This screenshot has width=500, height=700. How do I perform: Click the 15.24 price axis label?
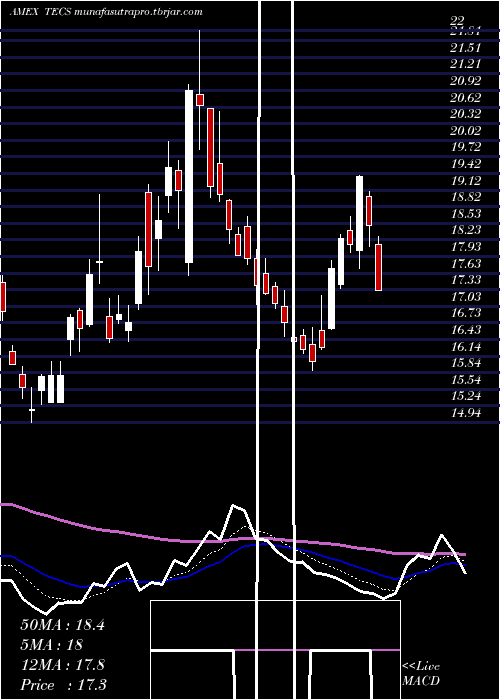(465, 396)
